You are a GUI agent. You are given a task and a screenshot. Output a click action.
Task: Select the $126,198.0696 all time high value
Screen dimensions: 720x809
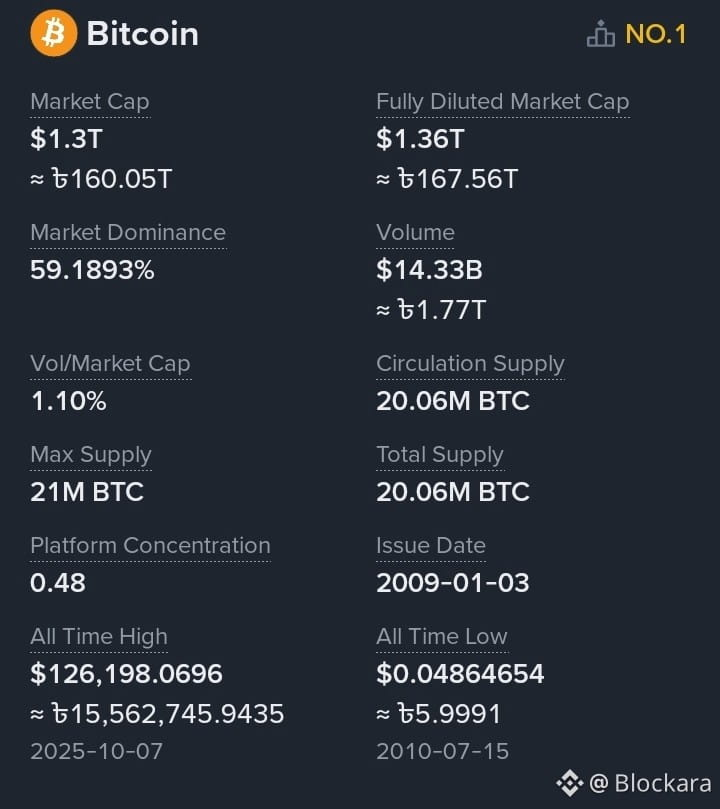pyautogui.click(x=126, y=674)
